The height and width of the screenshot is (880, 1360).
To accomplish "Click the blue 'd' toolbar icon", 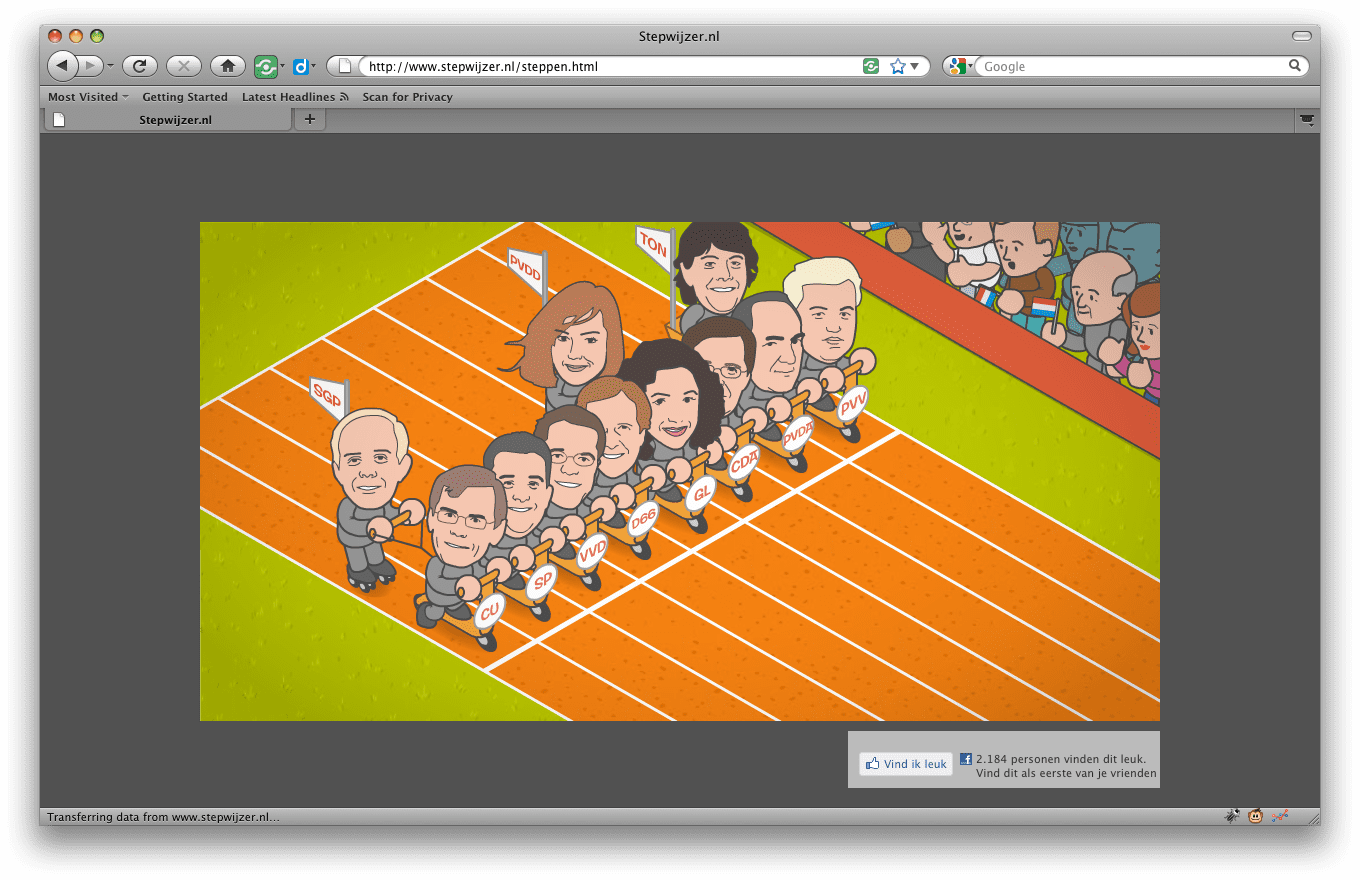I will coord(300,66).
